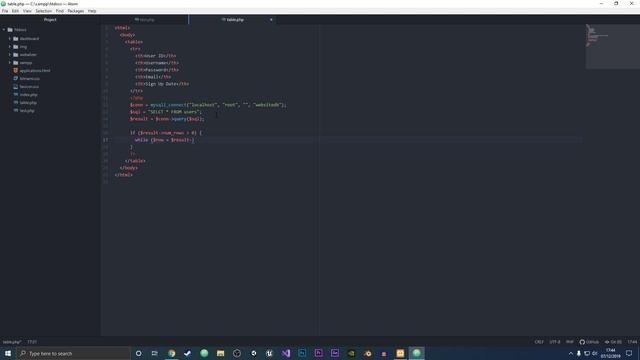640x360 pixels.
Task: Click the SELECT * FROM users line
Action: pos(166,112)
